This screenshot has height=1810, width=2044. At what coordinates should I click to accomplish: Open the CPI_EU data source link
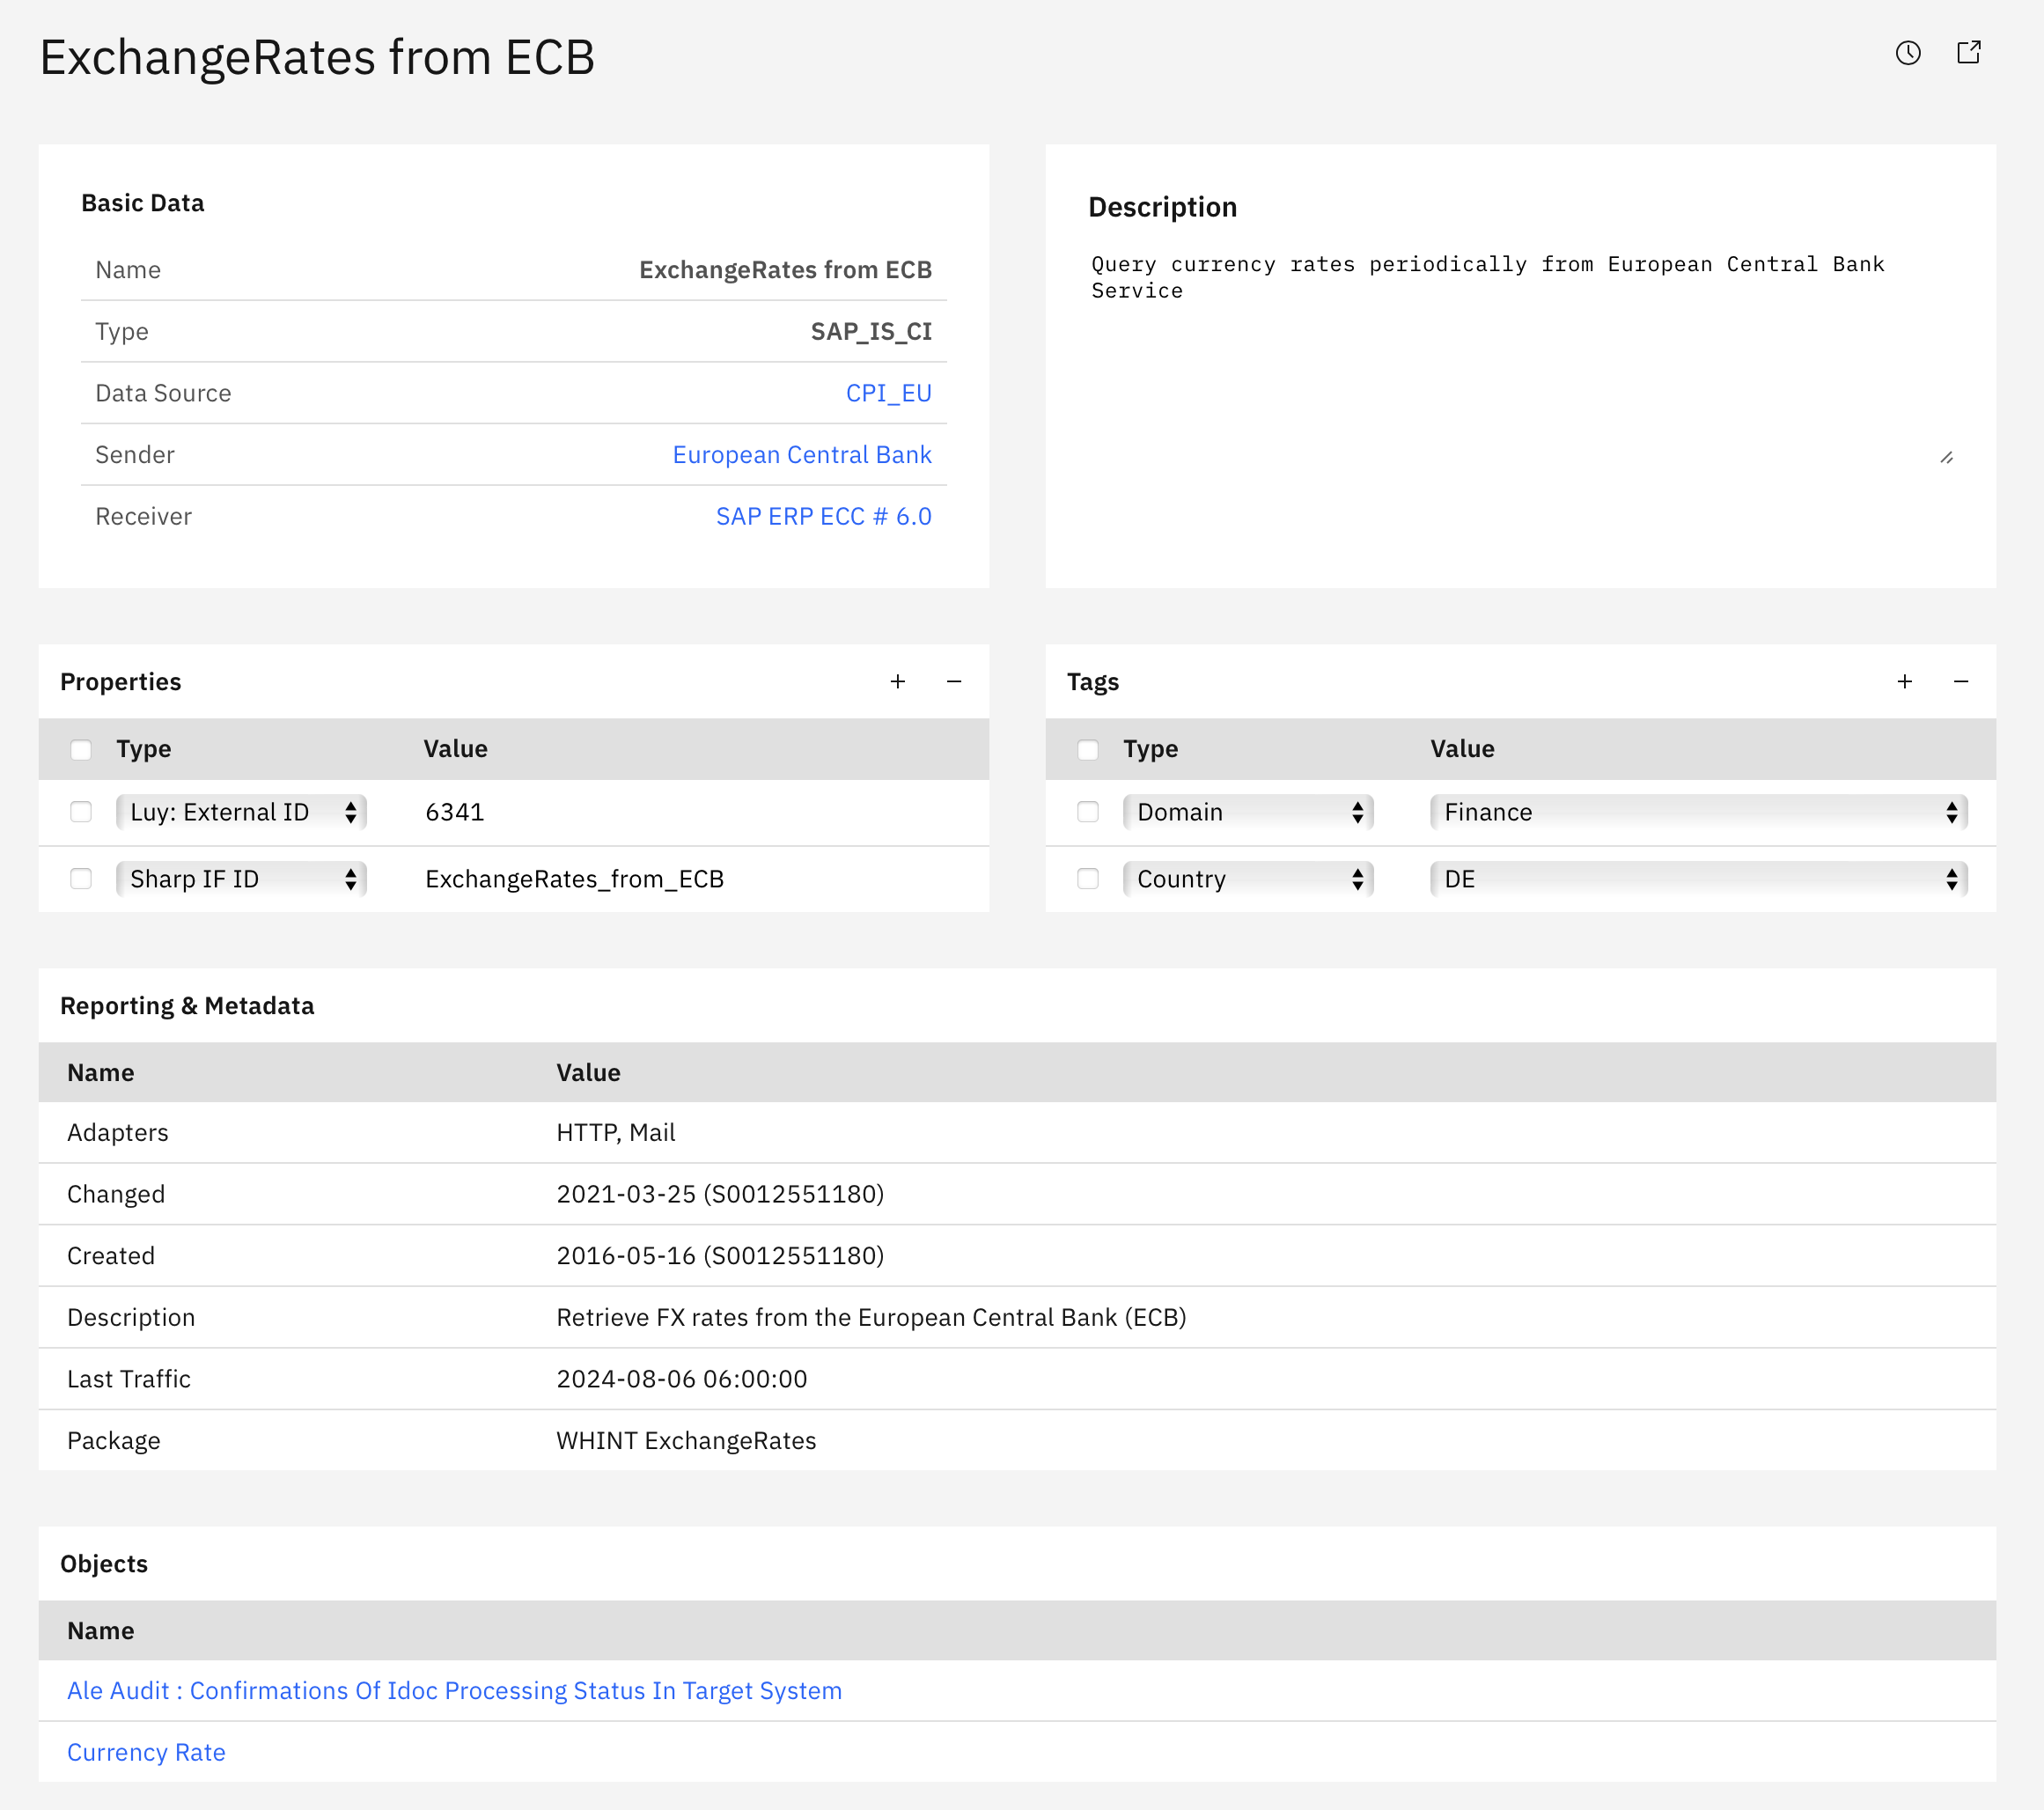(888, 393)
